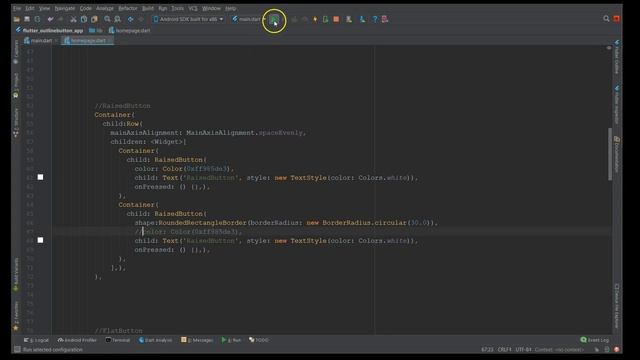
Task: Open the main.dart run configuration dropdown
Action: pyautogui.click(x=249, y=19)
